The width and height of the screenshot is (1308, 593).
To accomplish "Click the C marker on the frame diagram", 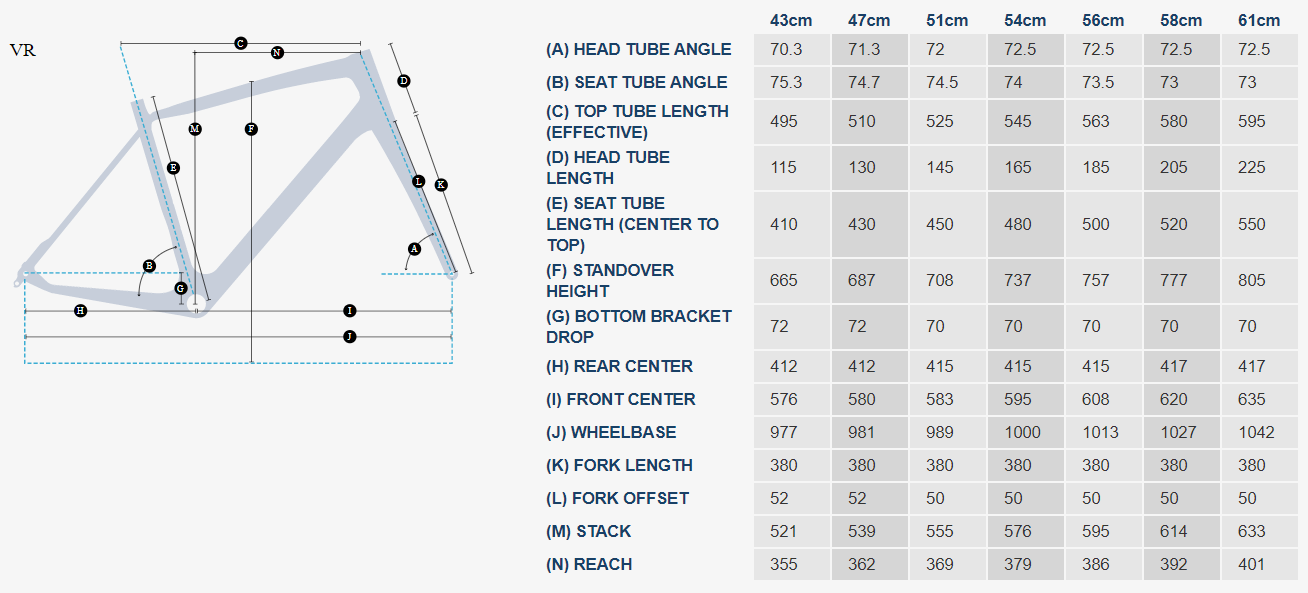I will pyautogui.click(x=241, y=43).
